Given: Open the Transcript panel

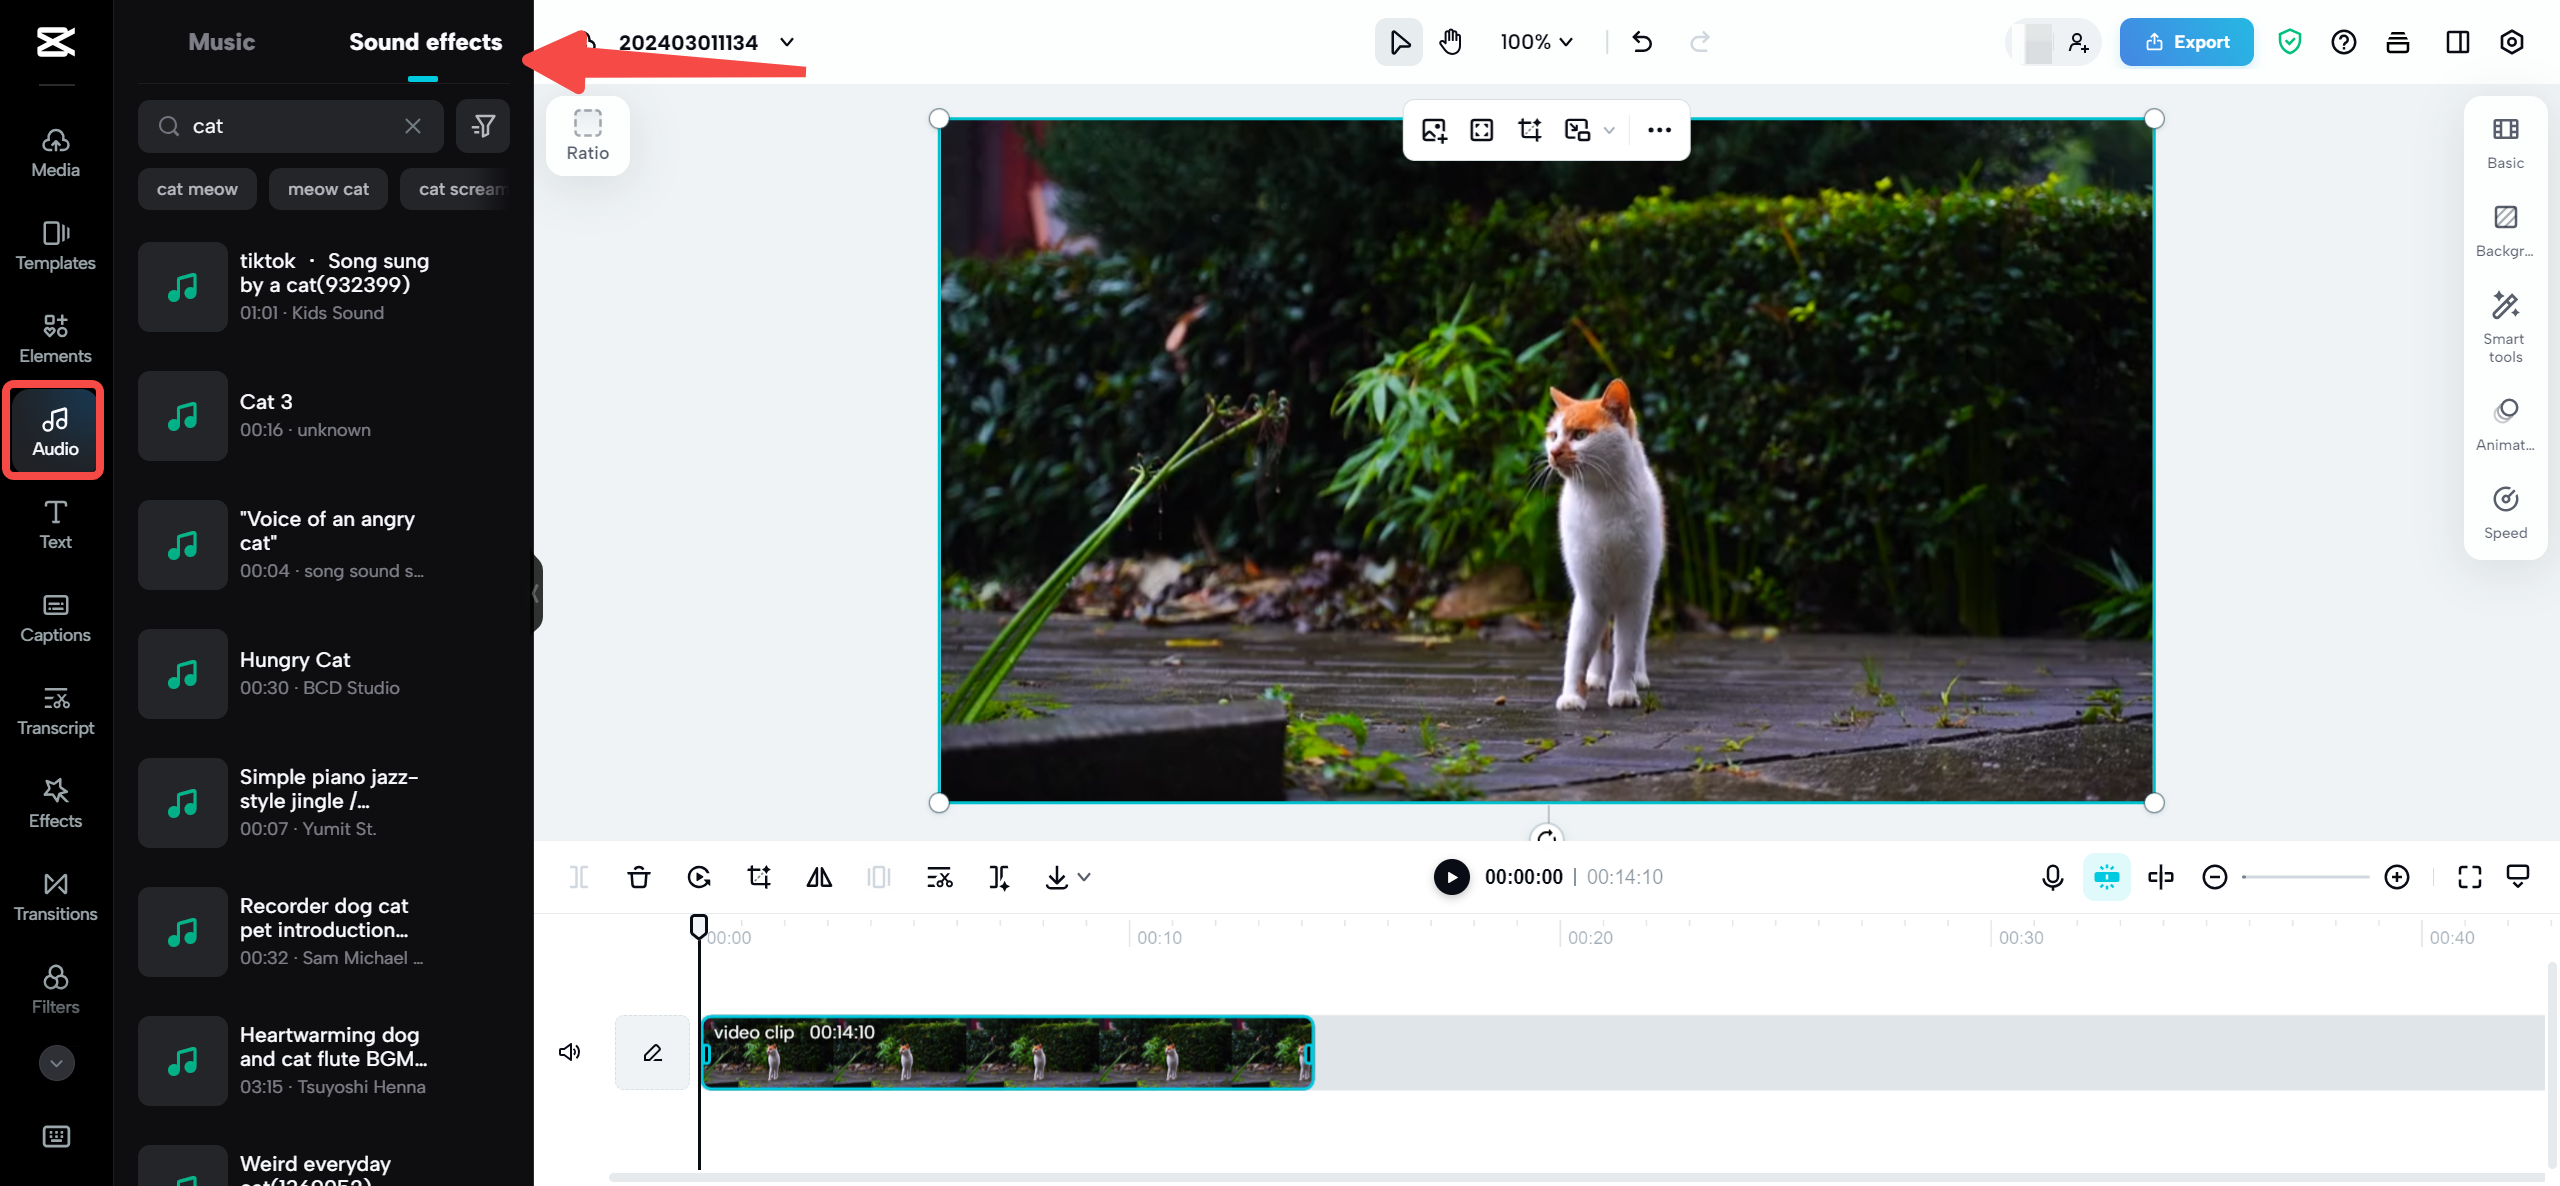Looking at the screenshot, I should [x=55, y=711].
